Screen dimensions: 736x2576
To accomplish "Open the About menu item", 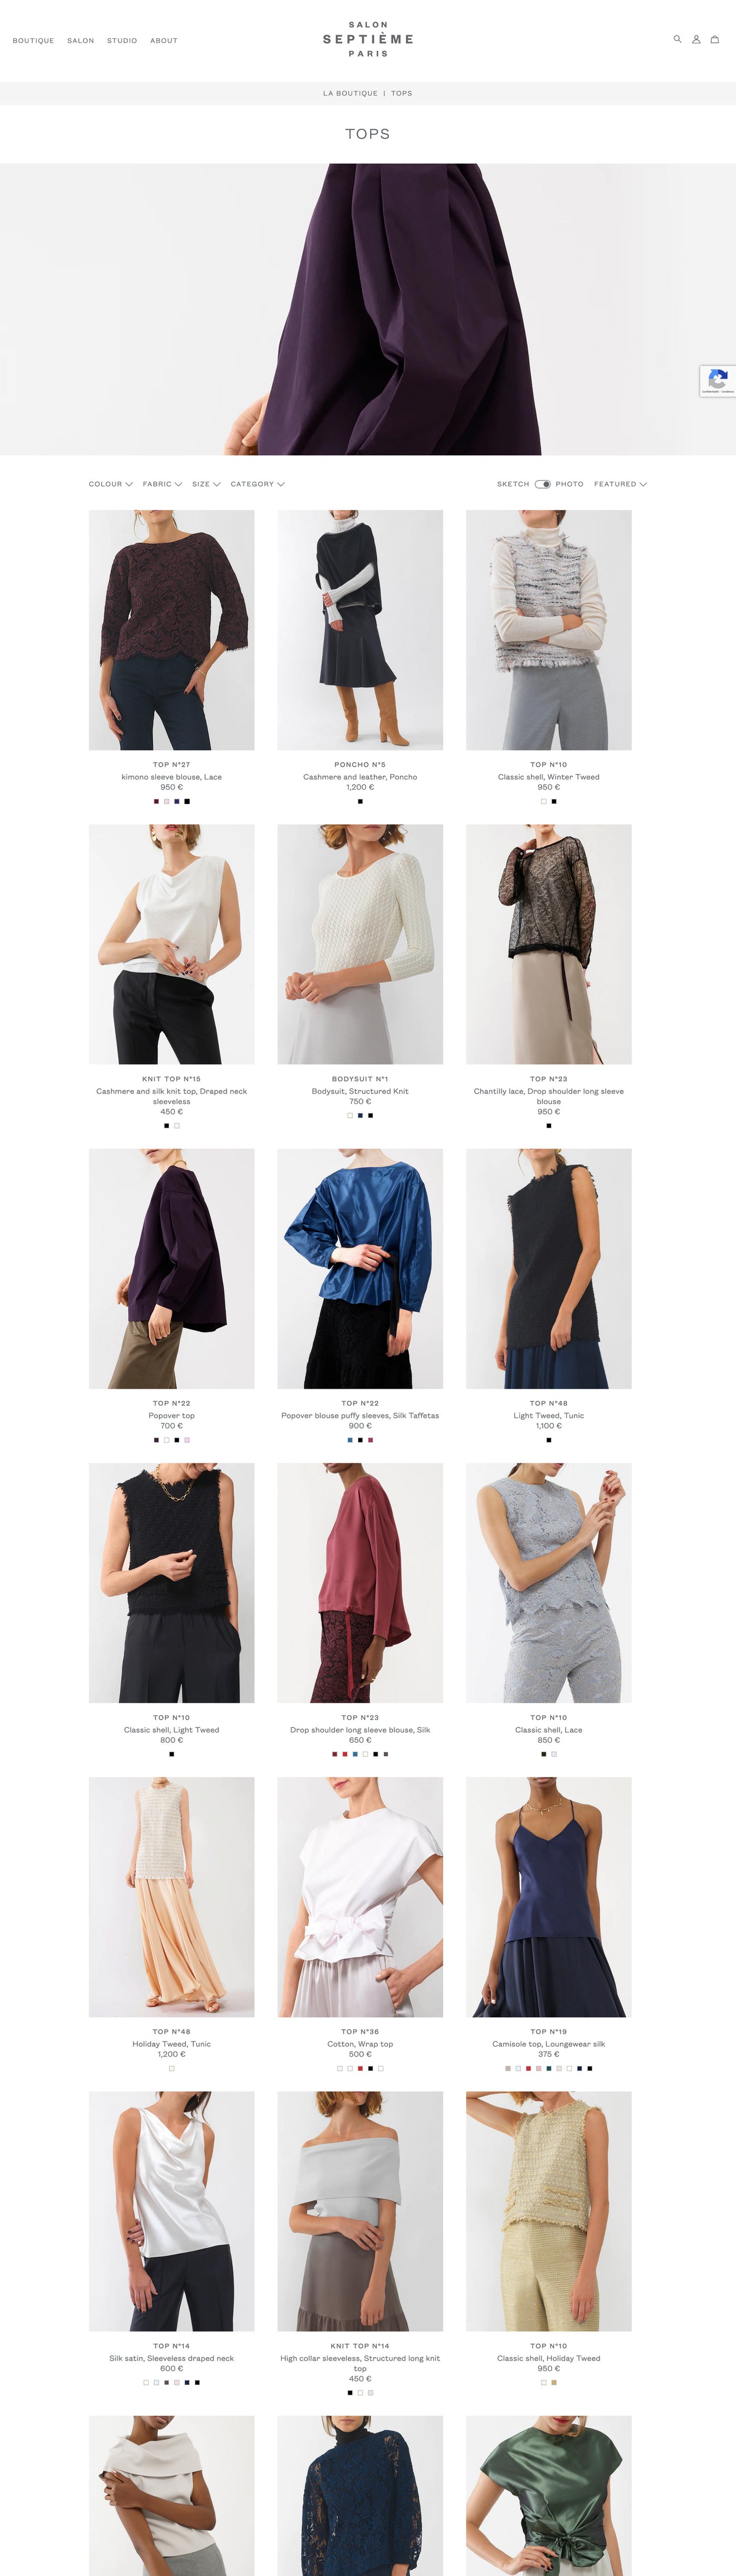I will coord(164,41).
